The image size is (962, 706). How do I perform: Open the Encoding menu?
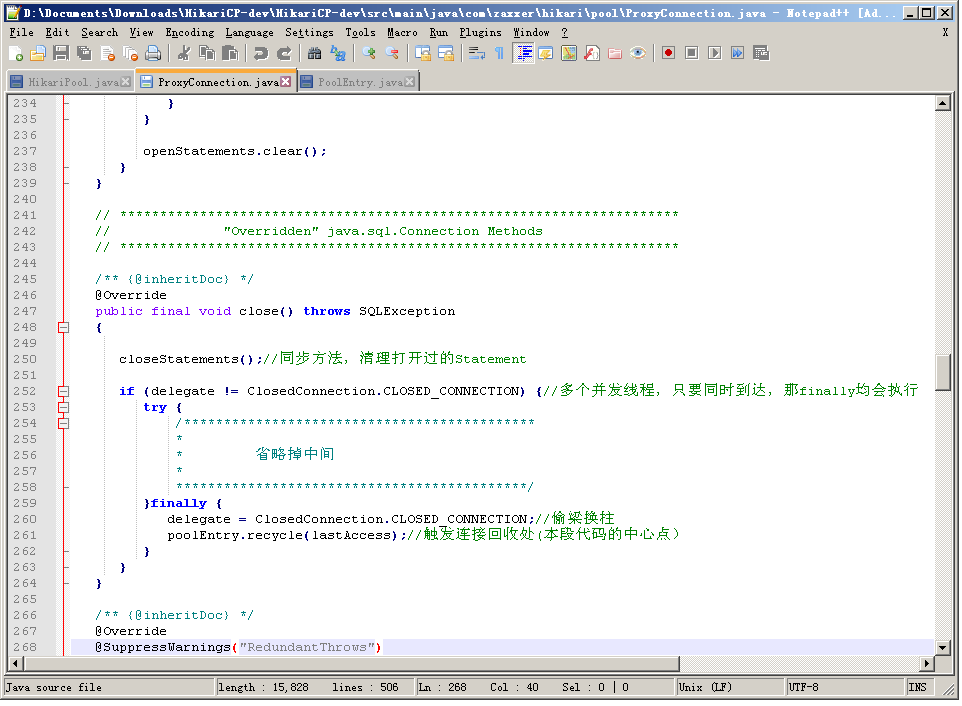coord(190,33)
